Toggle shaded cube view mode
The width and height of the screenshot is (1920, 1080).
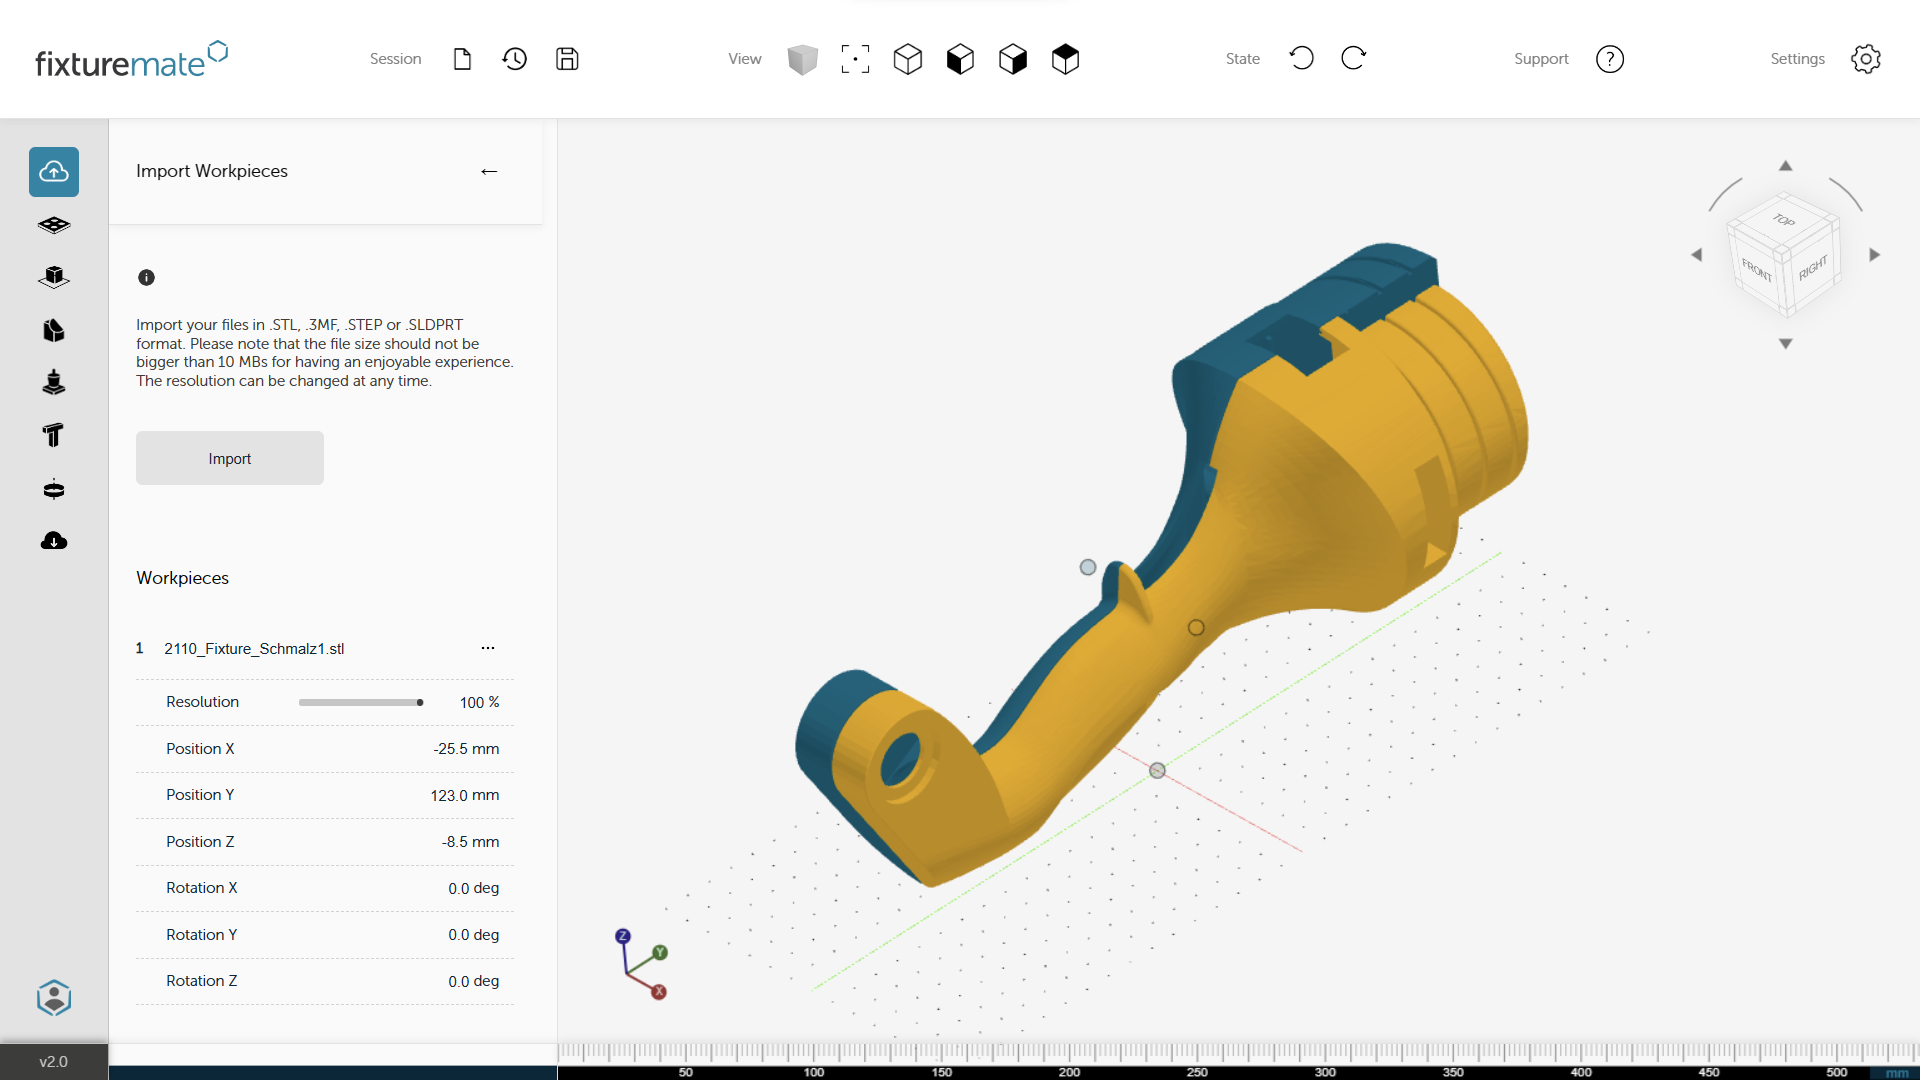coord(803,59)
